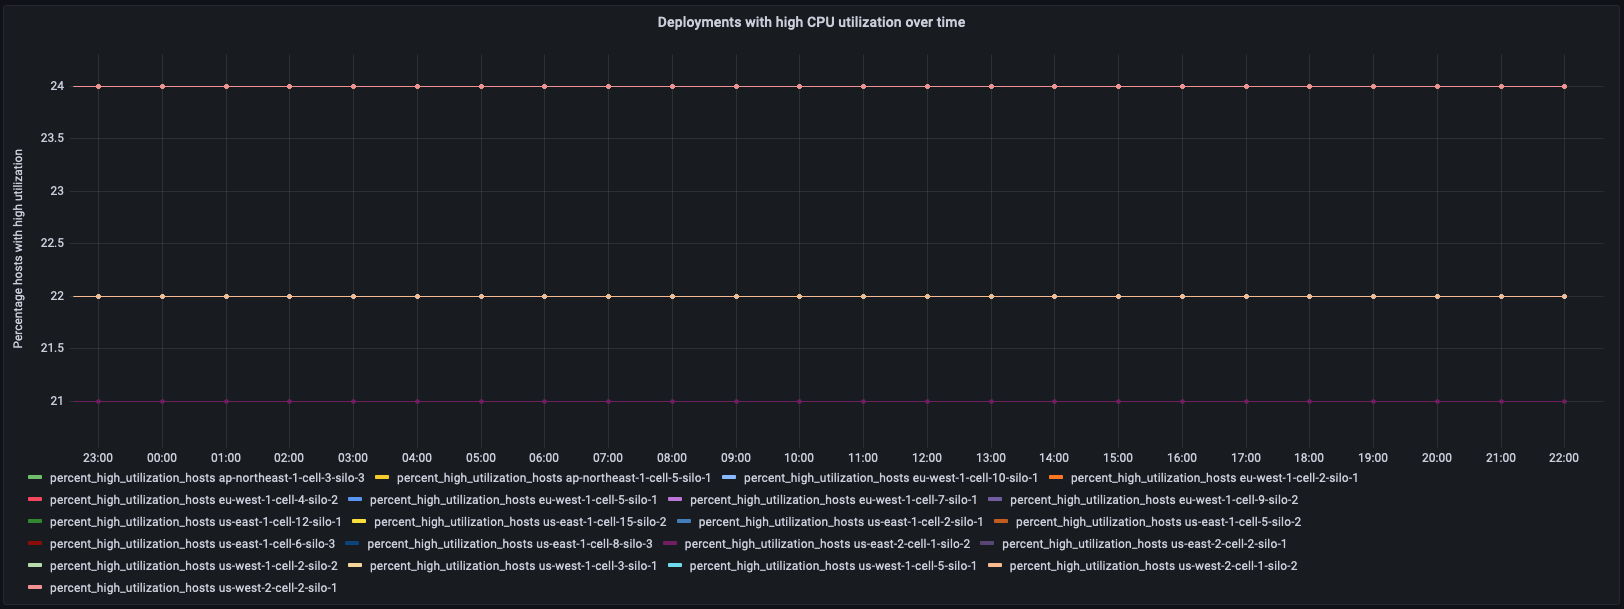1624x609 pixels.
Task: Click the us-west-2-cell-2-silo-1 series color indicator
Action: click(x=35, y=588)
